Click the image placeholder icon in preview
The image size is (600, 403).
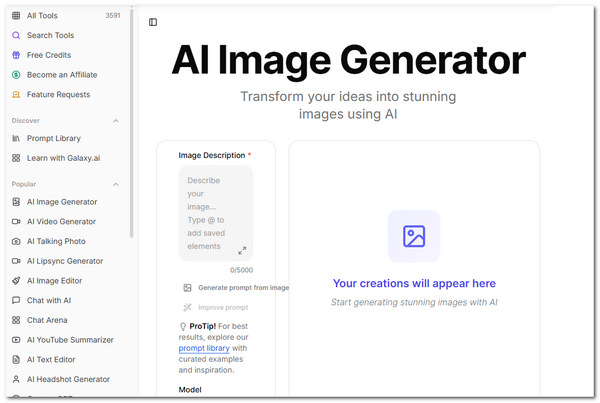click(414, 236)
